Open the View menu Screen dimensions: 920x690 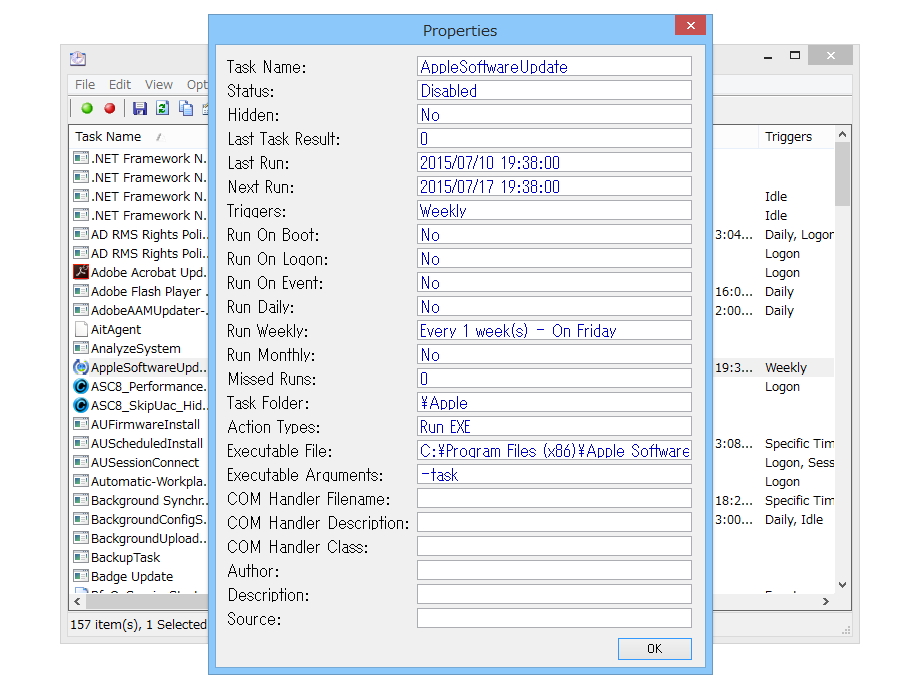point(158,84)
